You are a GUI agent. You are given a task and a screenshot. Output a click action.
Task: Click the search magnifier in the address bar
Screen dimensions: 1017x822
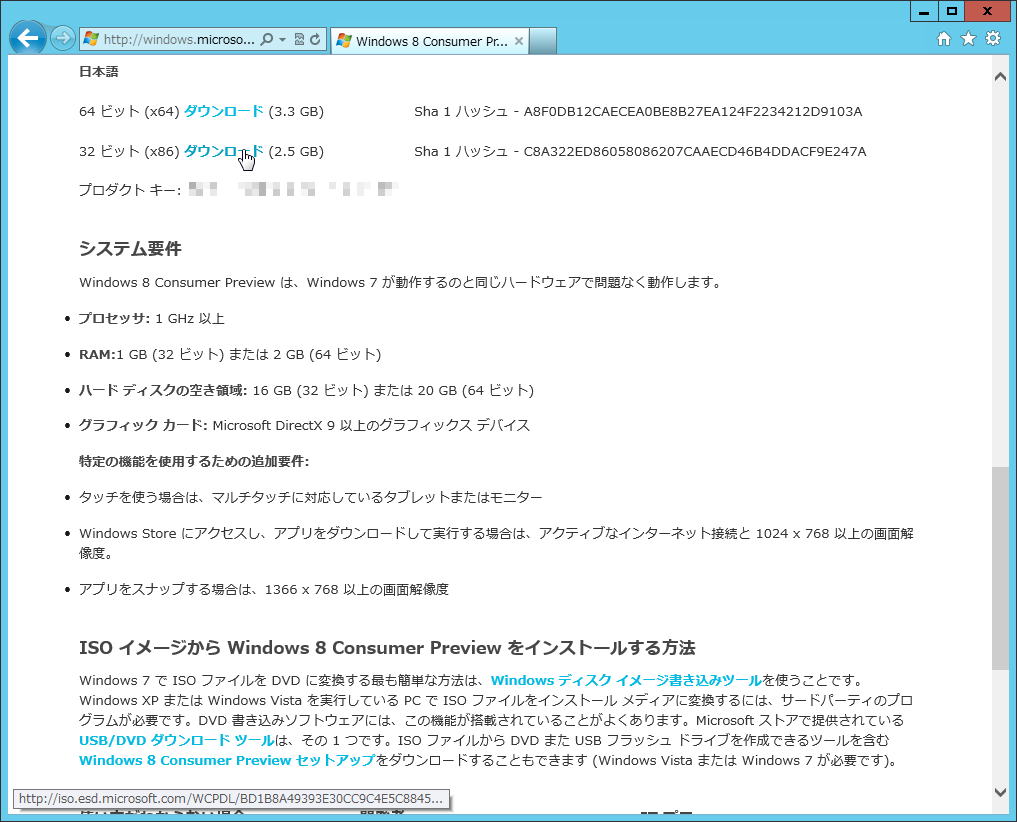click(x=266, y=40)
